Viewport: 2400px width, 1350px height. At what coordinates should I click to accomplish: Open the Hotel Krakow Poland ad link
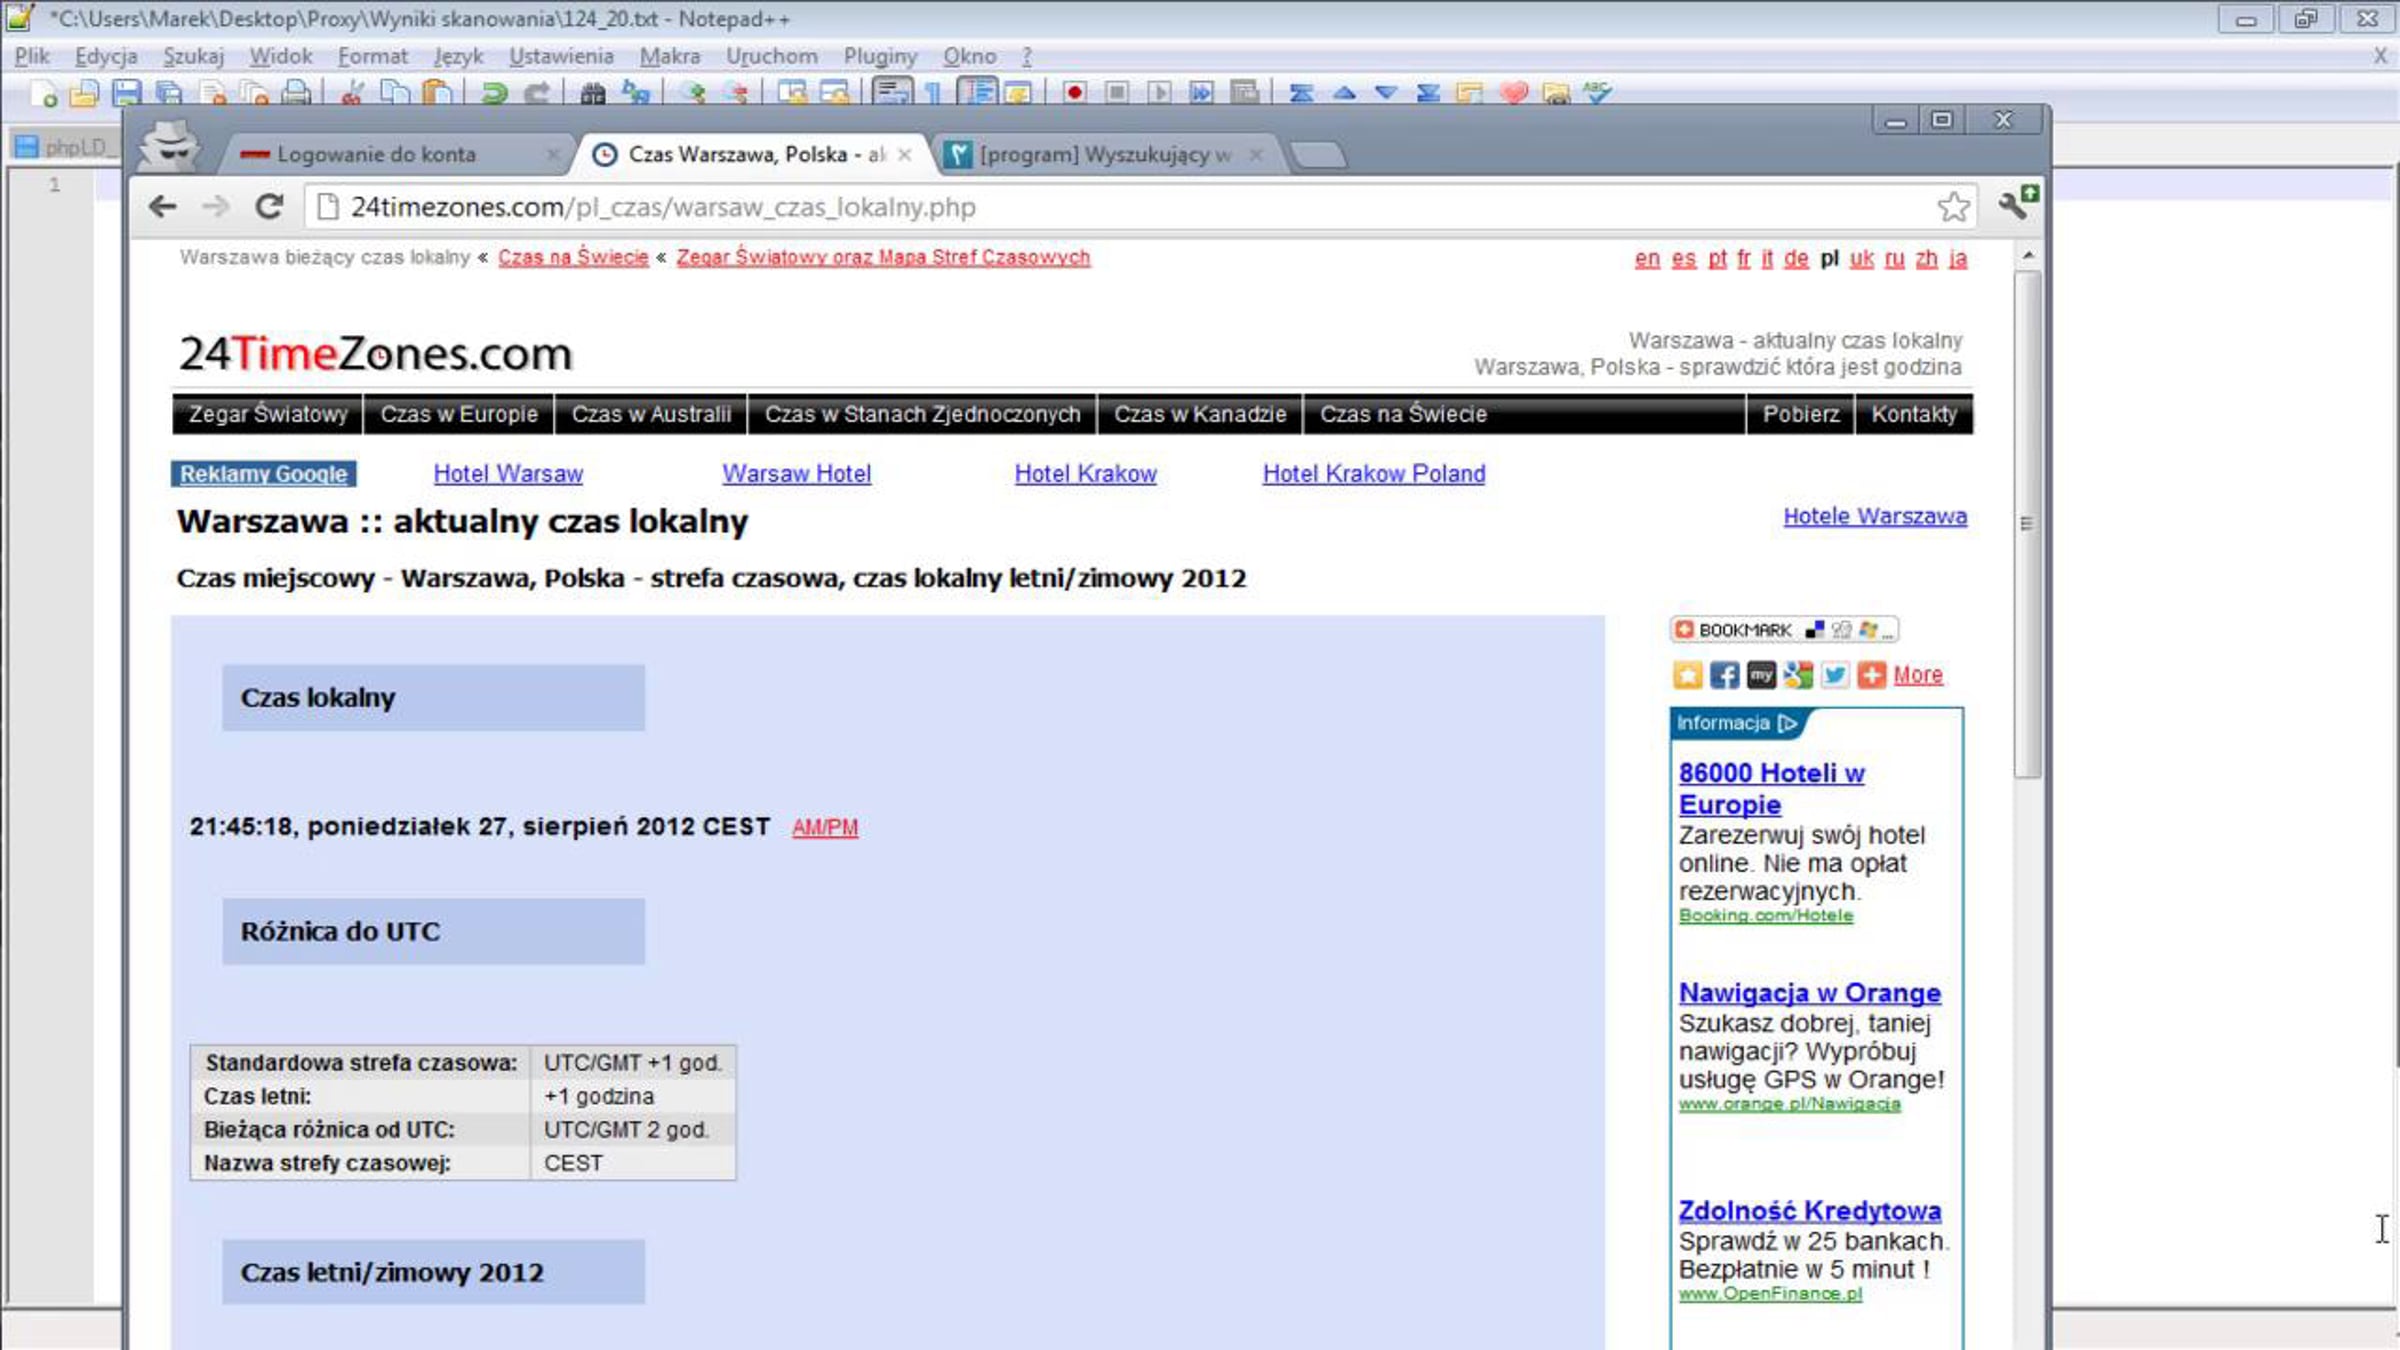(1374, 474)
